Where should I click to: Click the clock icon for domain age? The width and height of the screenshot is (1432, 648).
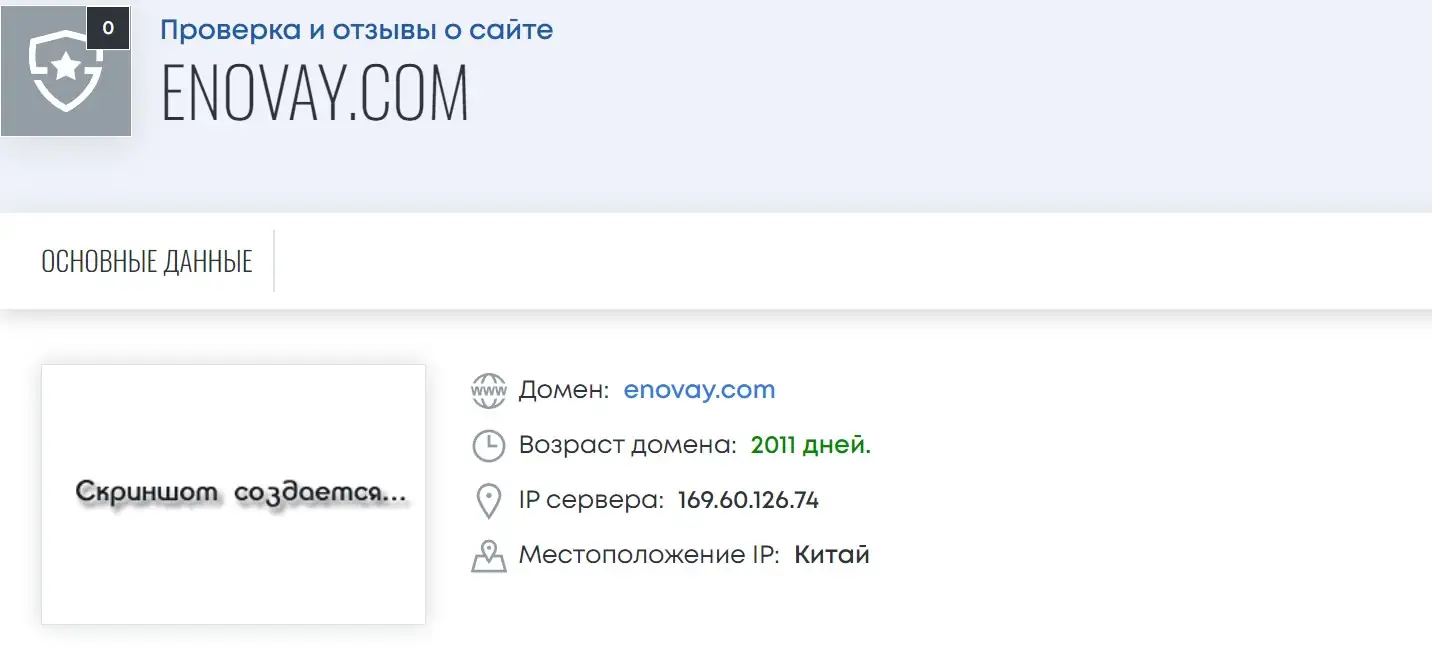(x=488, y=445)
